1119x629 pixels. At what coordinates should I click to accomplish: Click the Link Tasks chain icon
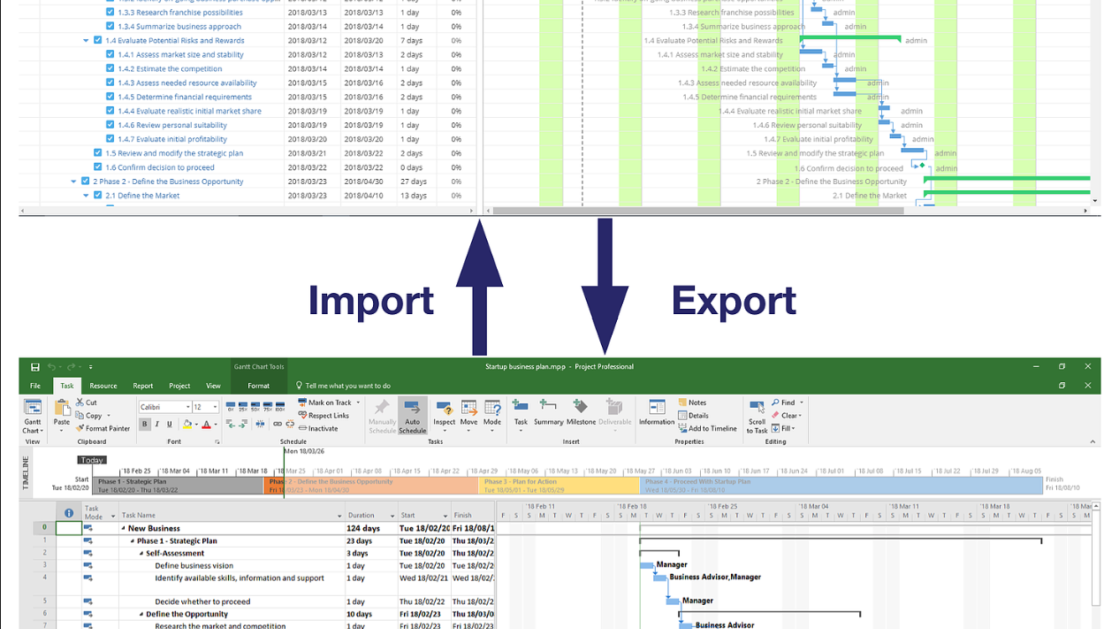(x=277, y=424)
